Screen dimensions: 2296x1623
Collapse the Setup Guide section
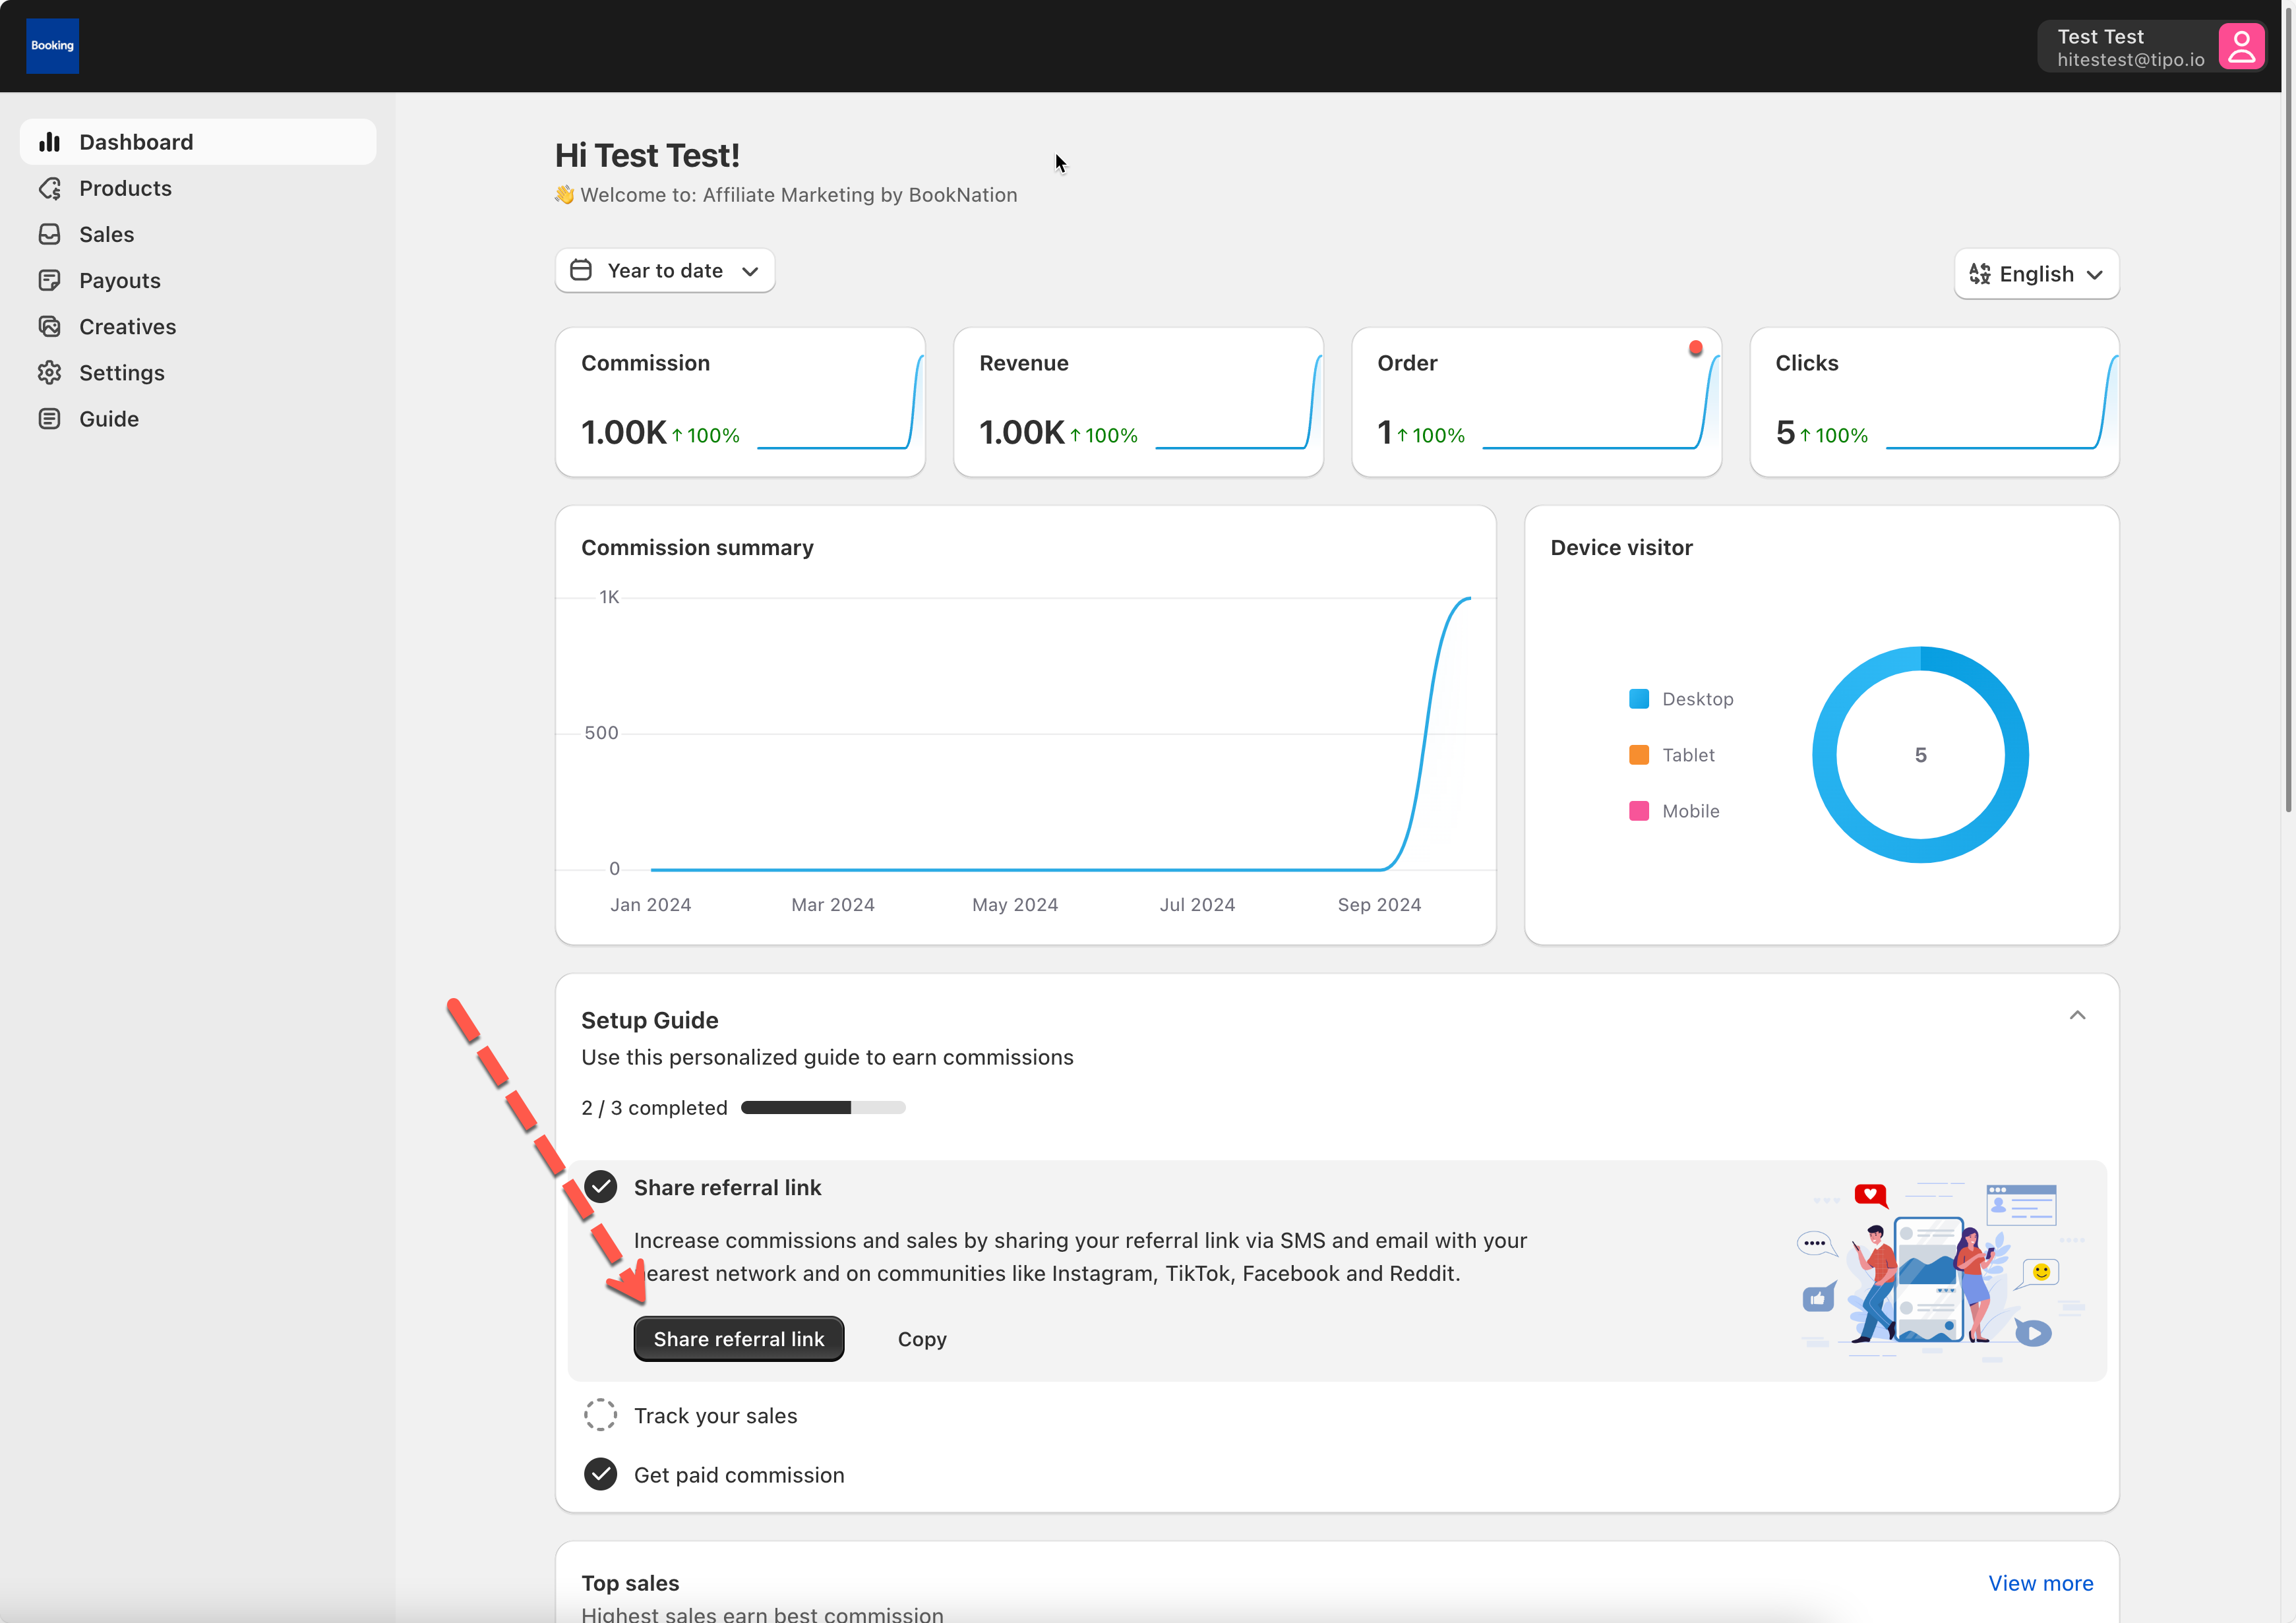tap(2077, 1016)
